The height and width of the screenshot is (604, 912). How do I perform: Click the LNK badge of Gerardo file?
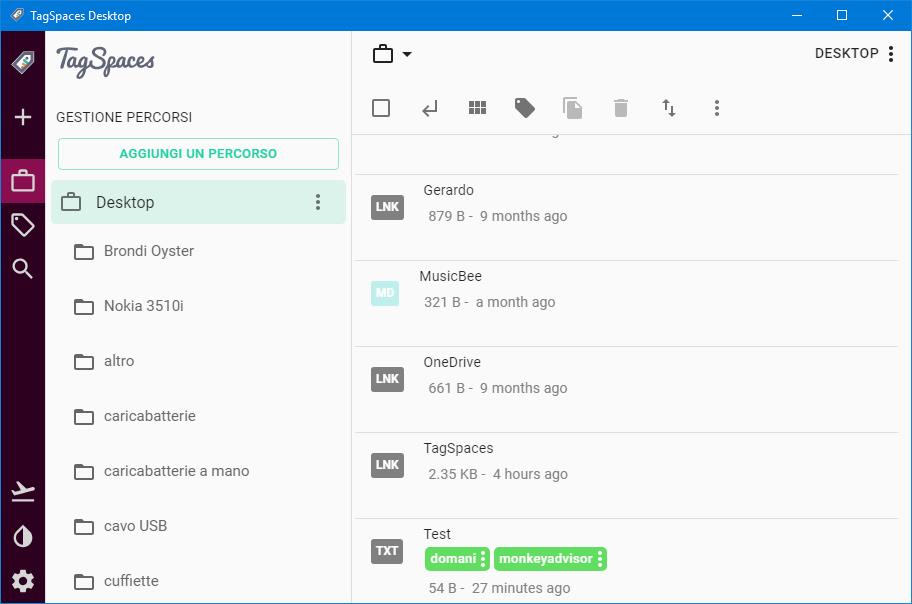tap(387, 207)
